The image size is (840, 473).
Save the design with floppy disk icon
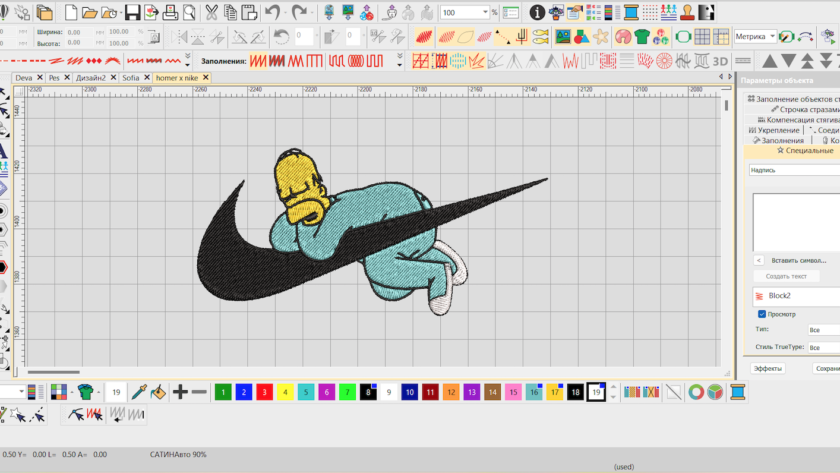[x=132, y=12]
